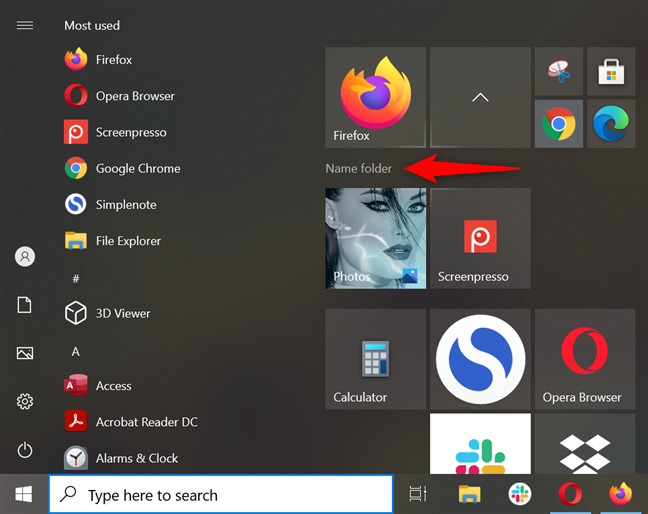This screenshot has width=648, height=514.
Task: Launch Google Chrome from the app list
Action: pos(122,168)
